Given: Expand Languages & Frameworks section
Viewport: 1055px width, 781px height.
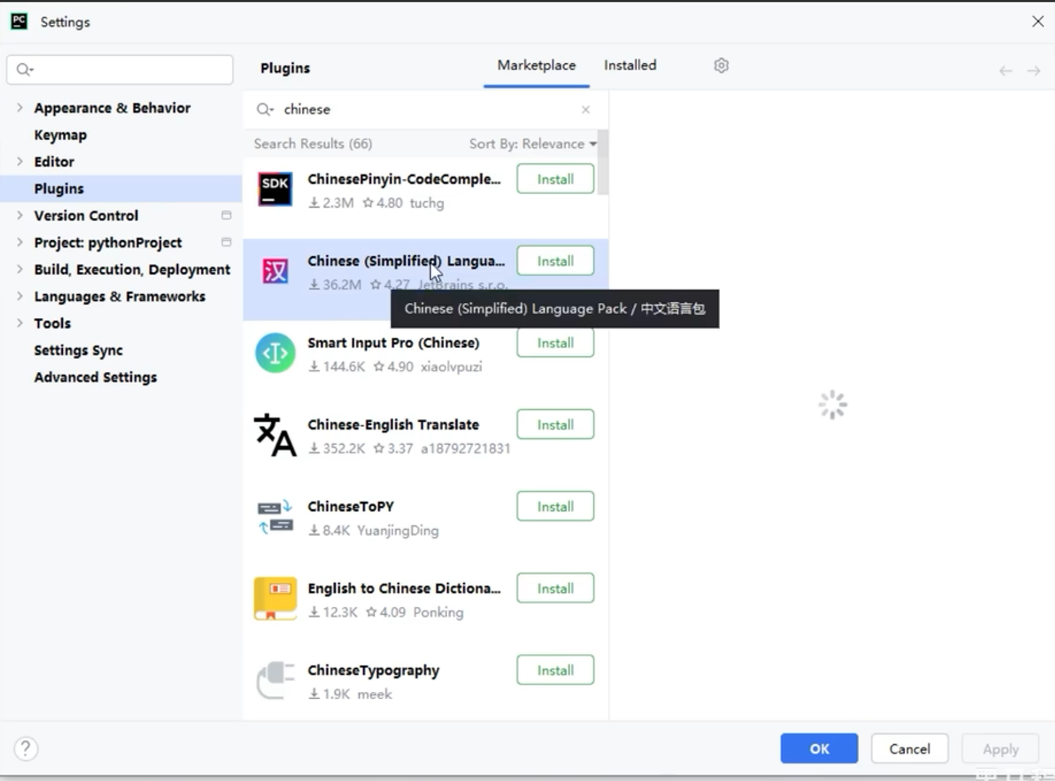Looking at the screenshot, I should [x=20, y=296].
